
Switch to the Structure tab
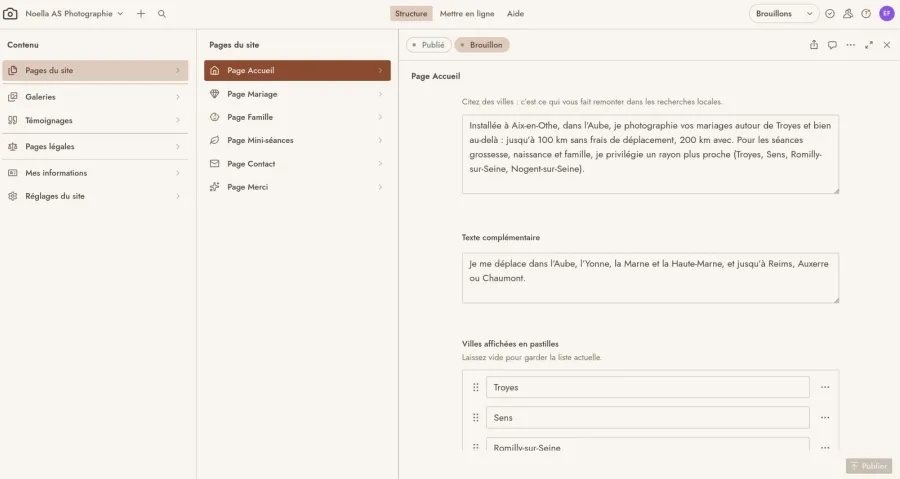[x=411, y=14]
